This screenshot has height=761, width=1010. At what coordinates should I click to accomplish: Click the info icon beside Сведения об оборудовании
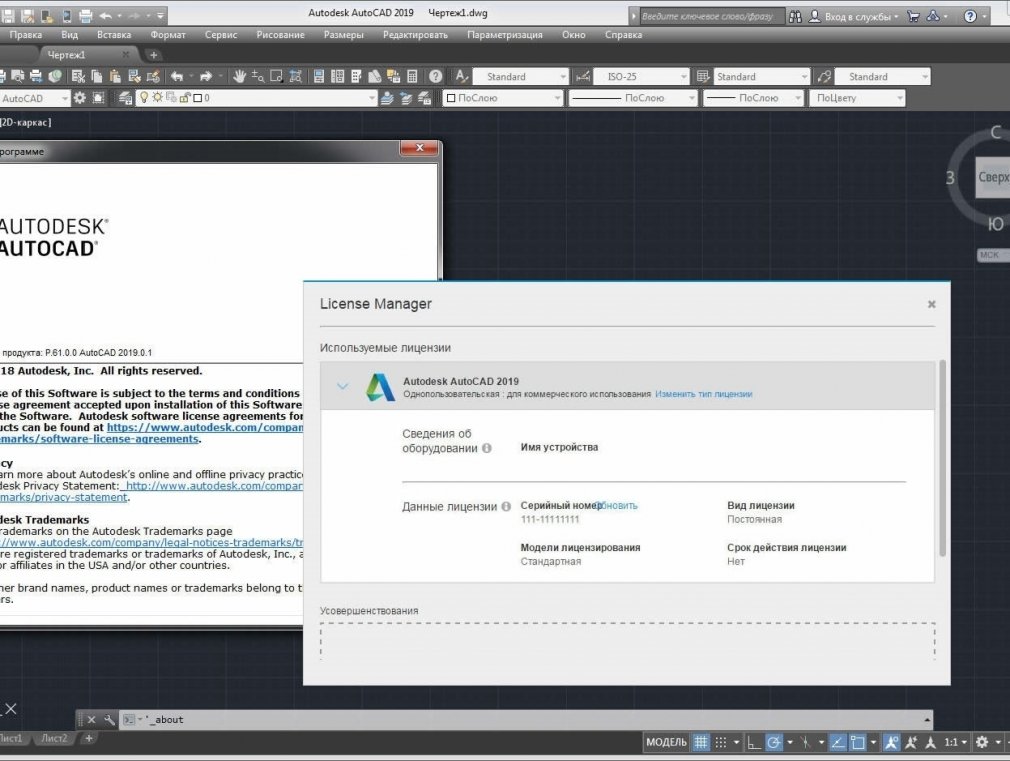(x=487, y=448)
